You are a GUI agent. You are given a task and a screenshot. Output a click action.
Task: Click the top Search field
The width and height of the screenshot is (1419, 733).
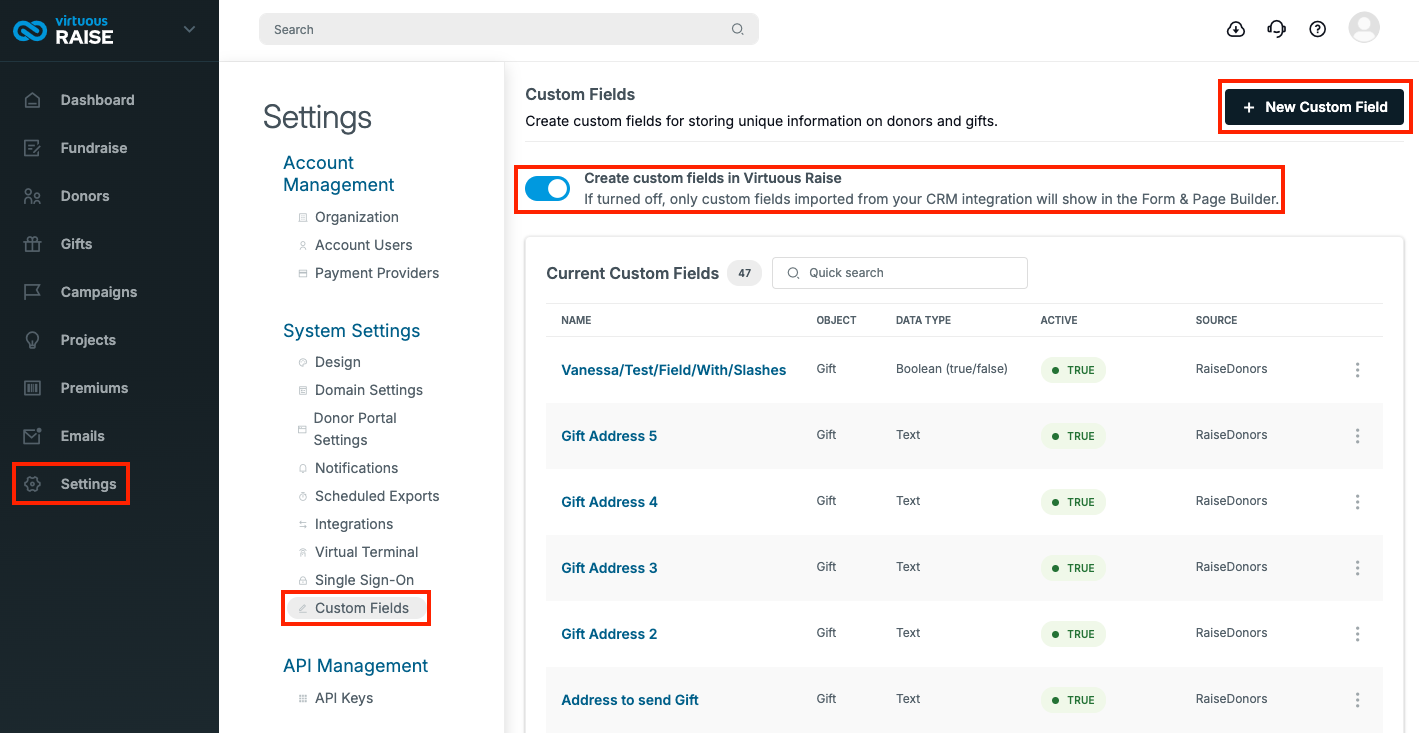pos(508,29)
